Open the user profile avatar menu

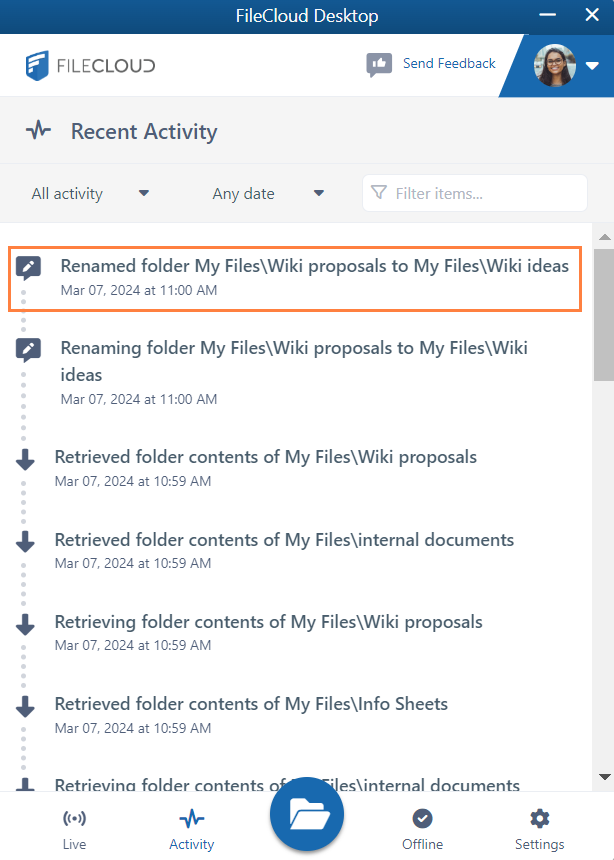pyautogui.click(x=566, y=66)
